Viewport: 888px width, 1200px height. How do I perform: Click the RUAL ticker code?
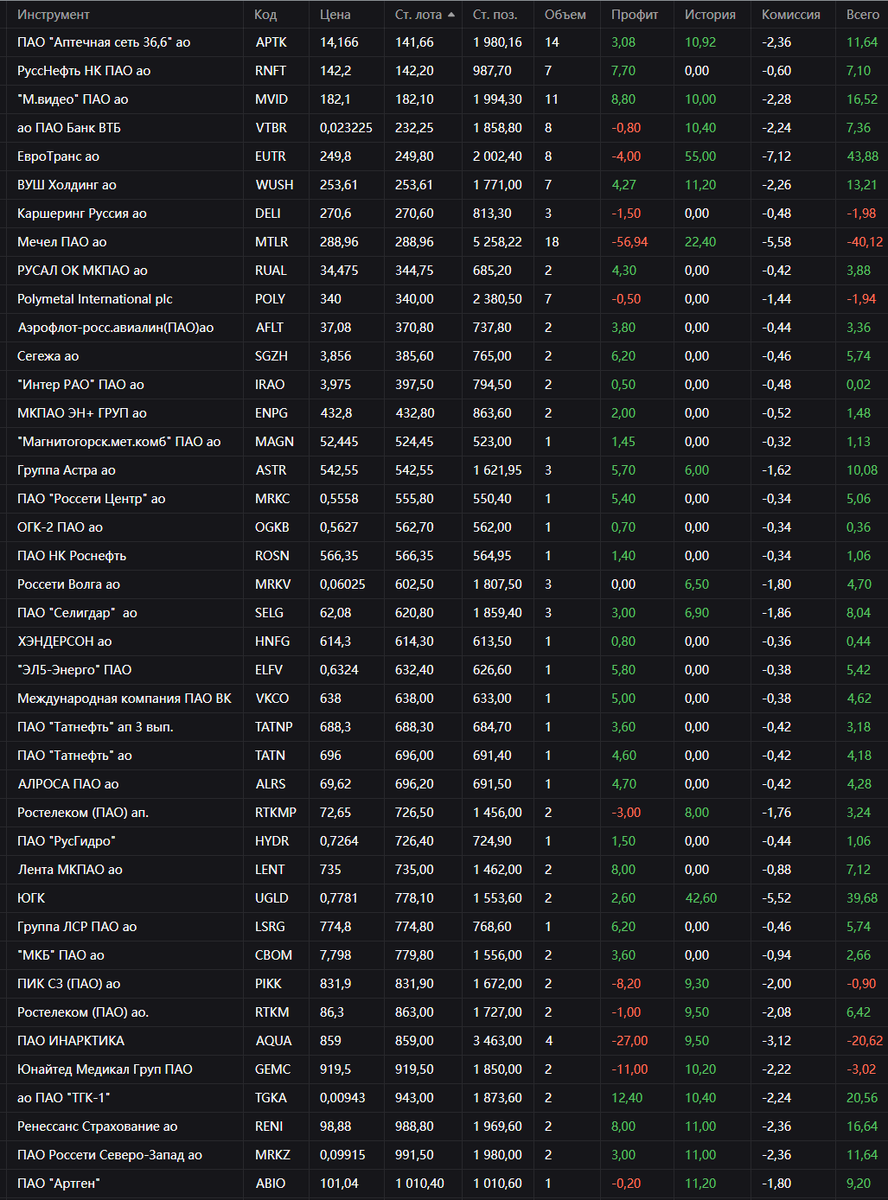point(270,271)
